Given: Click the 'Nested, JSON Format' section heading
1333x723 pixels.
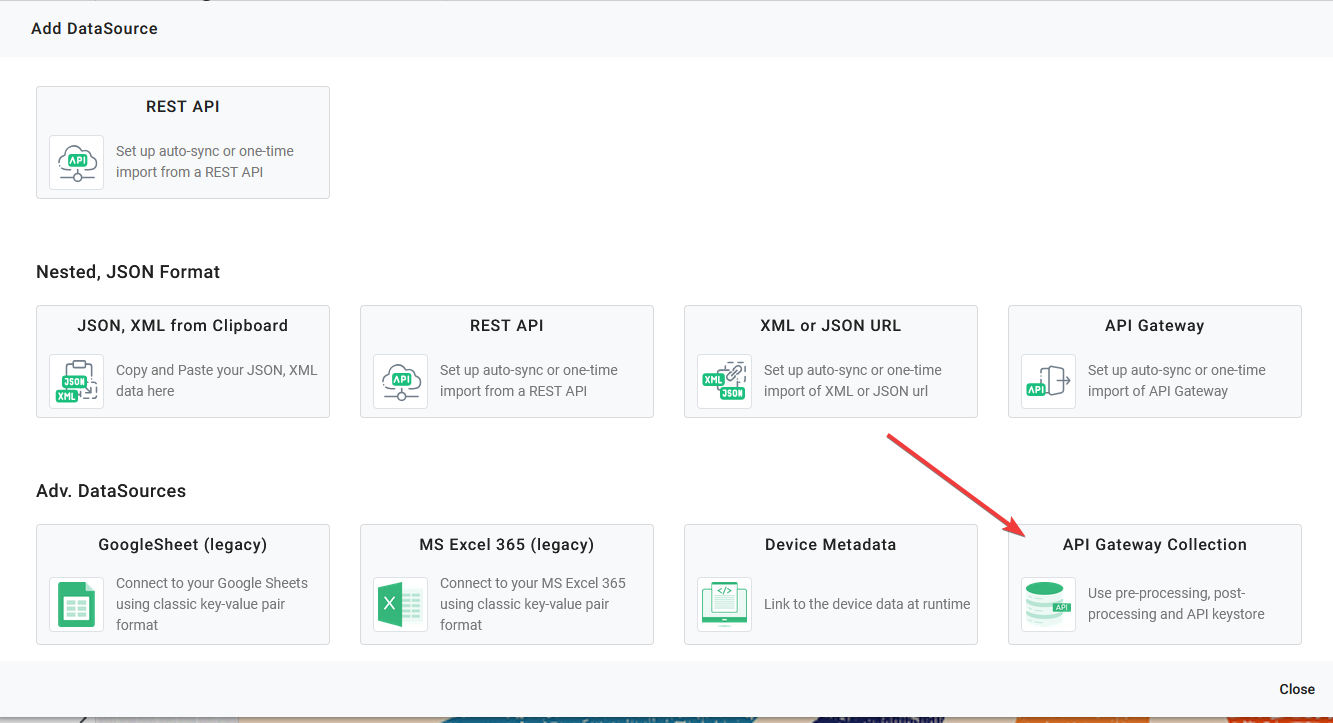Looking at the screenshot, I should tap(128, 272).
